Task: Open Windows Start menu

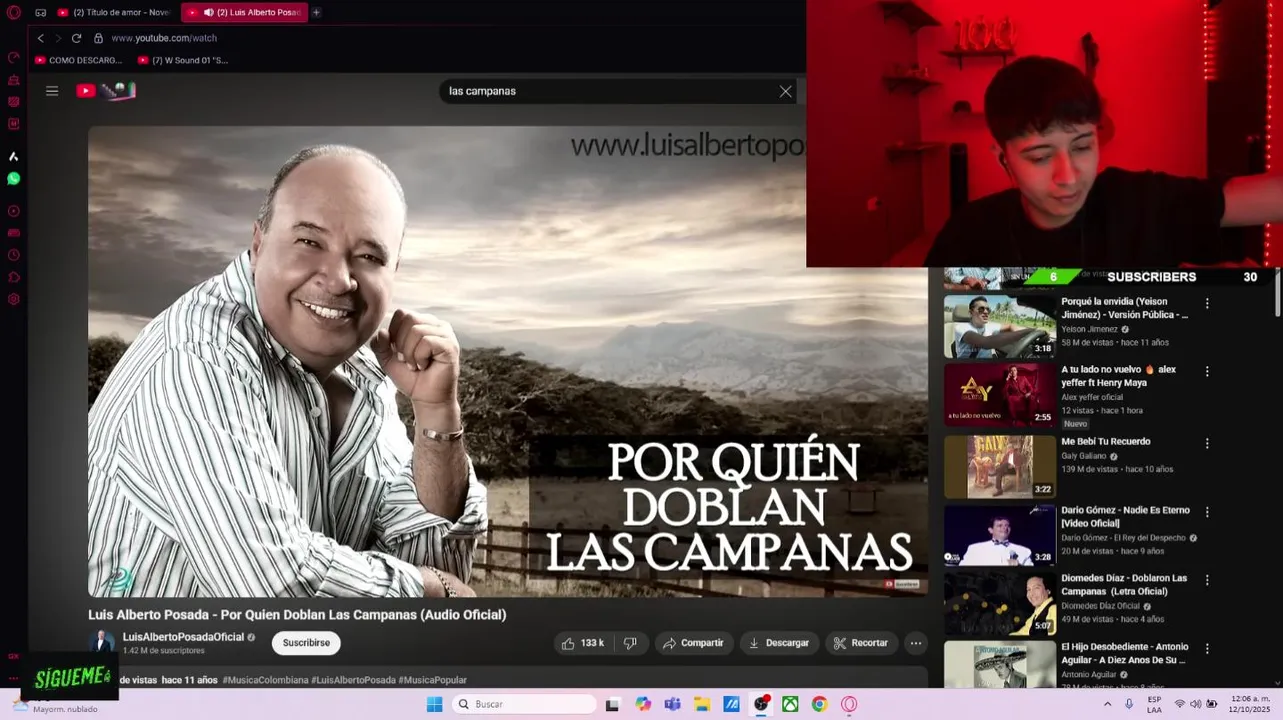Action: click(434, 704)
